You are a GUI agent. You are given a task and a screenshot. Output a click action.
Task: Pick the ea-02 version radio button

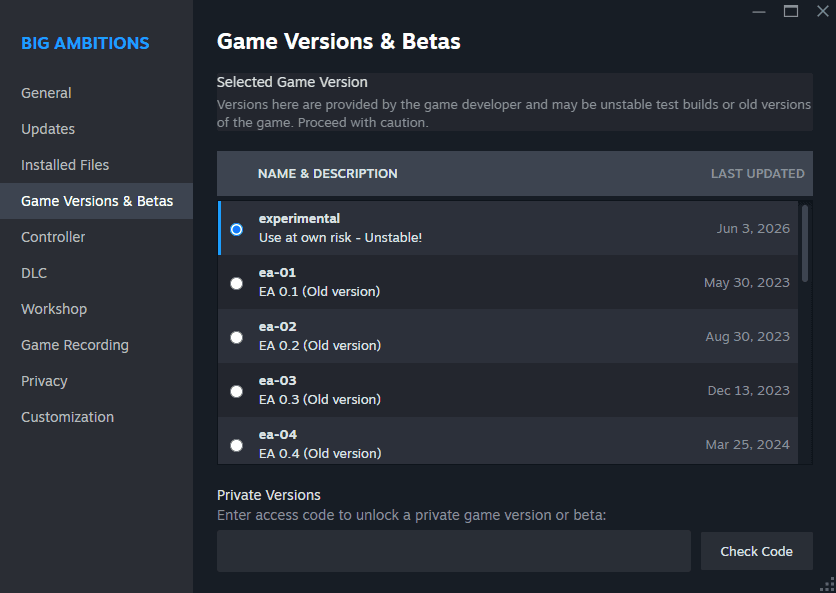click(236, 337)
